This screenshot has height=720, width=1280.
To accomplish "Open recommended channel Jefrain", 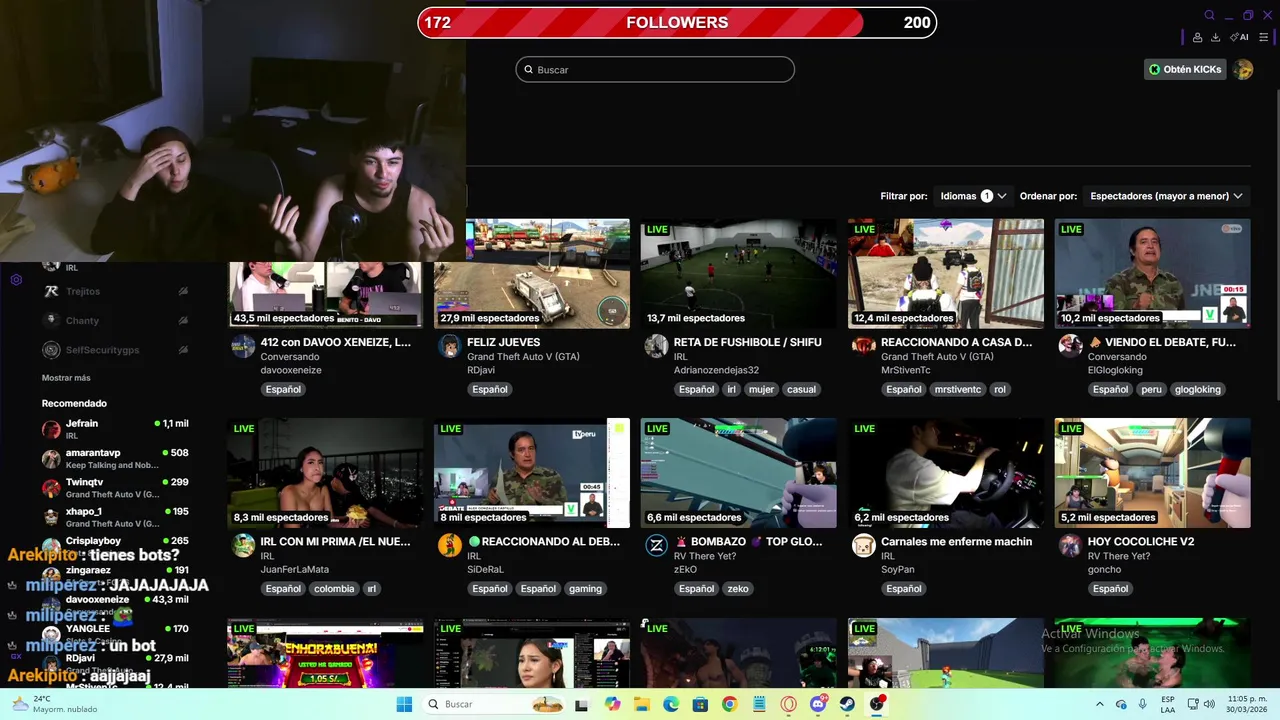I will [x=115, y=429].
